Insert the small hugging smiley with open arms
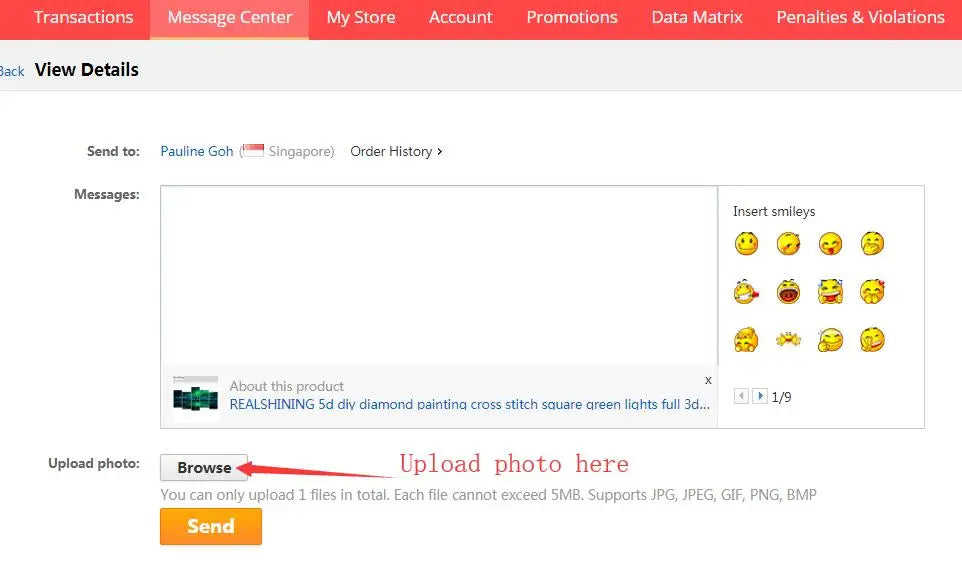This screenshot has height=573, width=962. [788, 340]
